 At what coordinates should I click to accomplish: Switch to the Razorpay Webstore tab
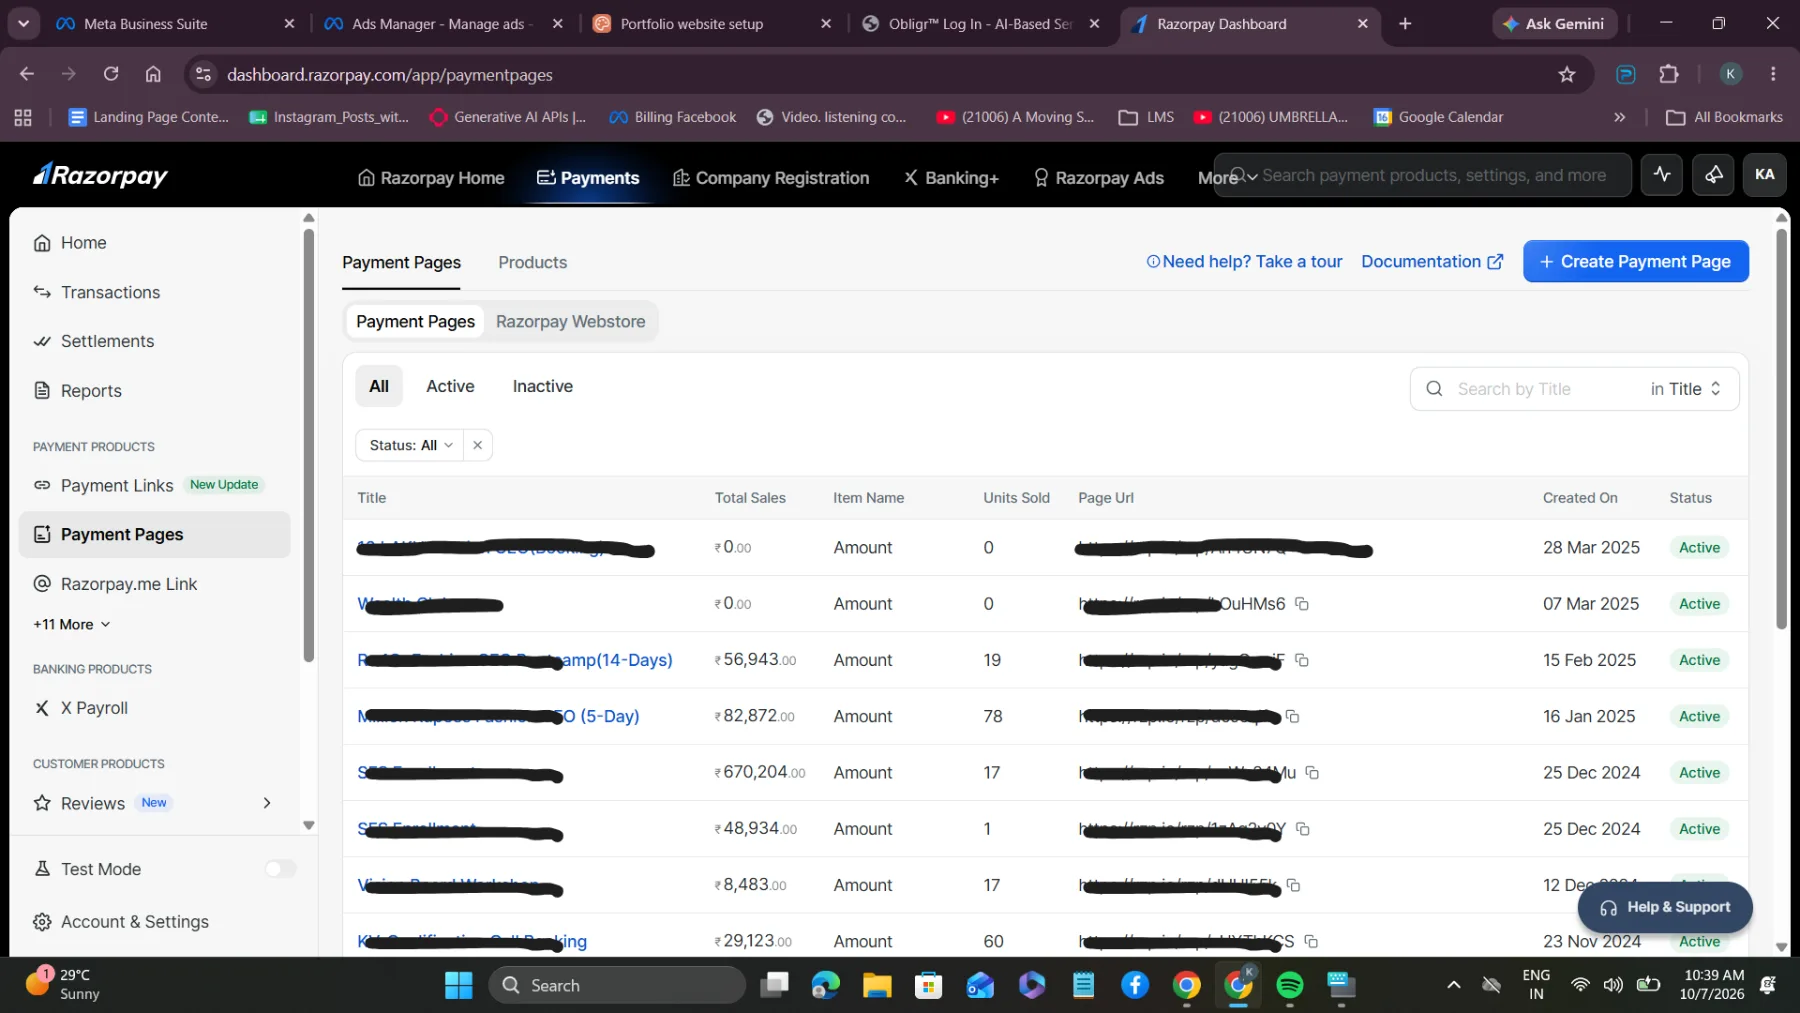[x=570, y=322]
